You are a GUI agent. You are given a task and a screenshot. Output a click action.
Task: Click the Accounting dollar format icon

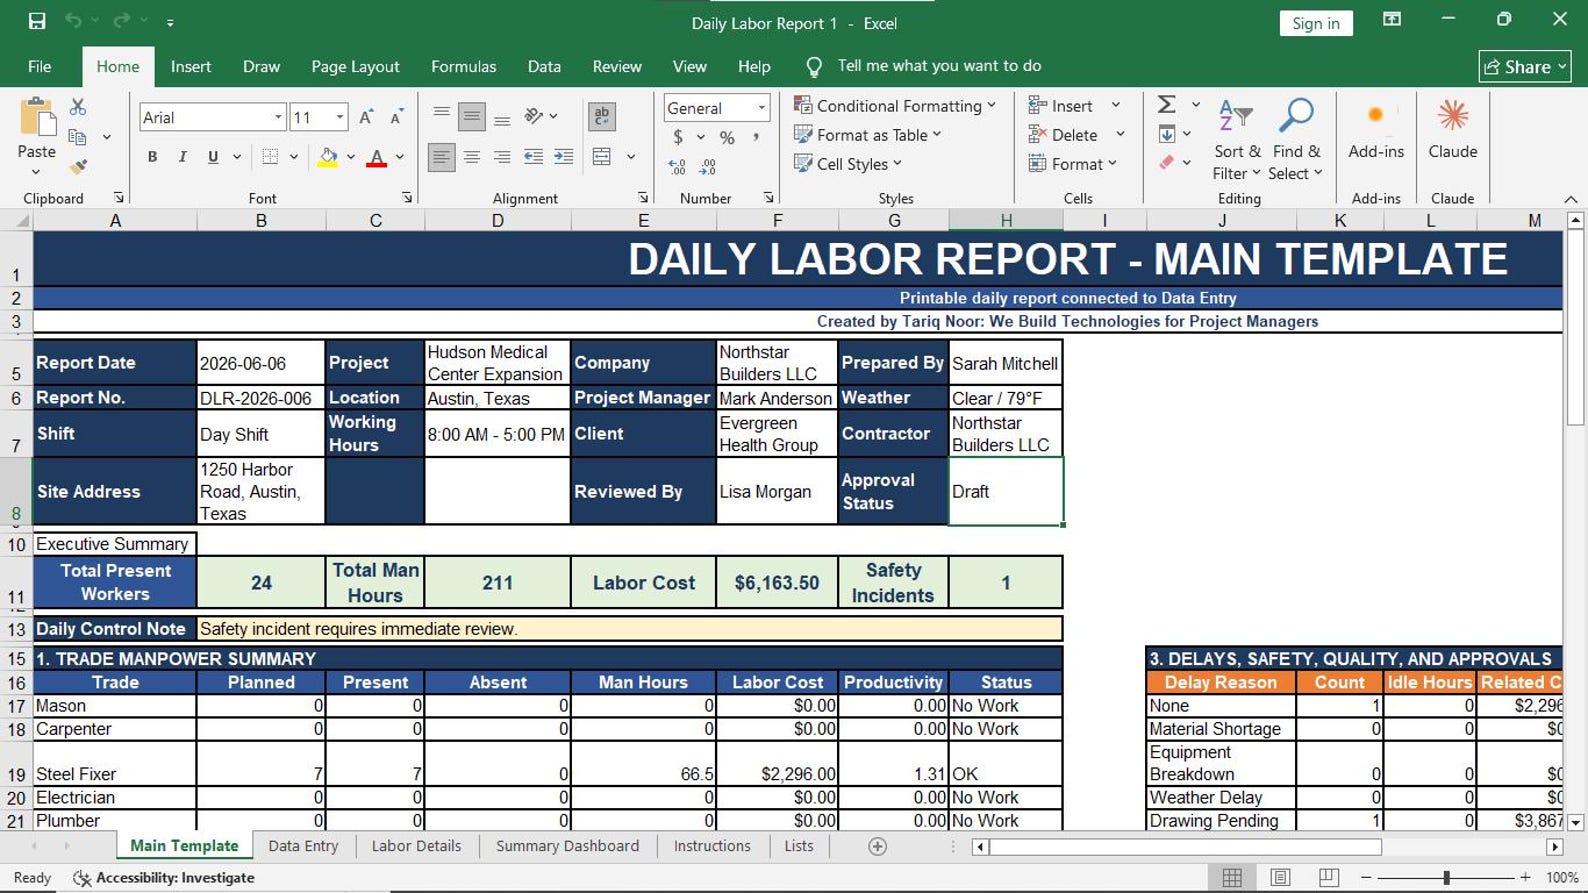tap(678, 138)
